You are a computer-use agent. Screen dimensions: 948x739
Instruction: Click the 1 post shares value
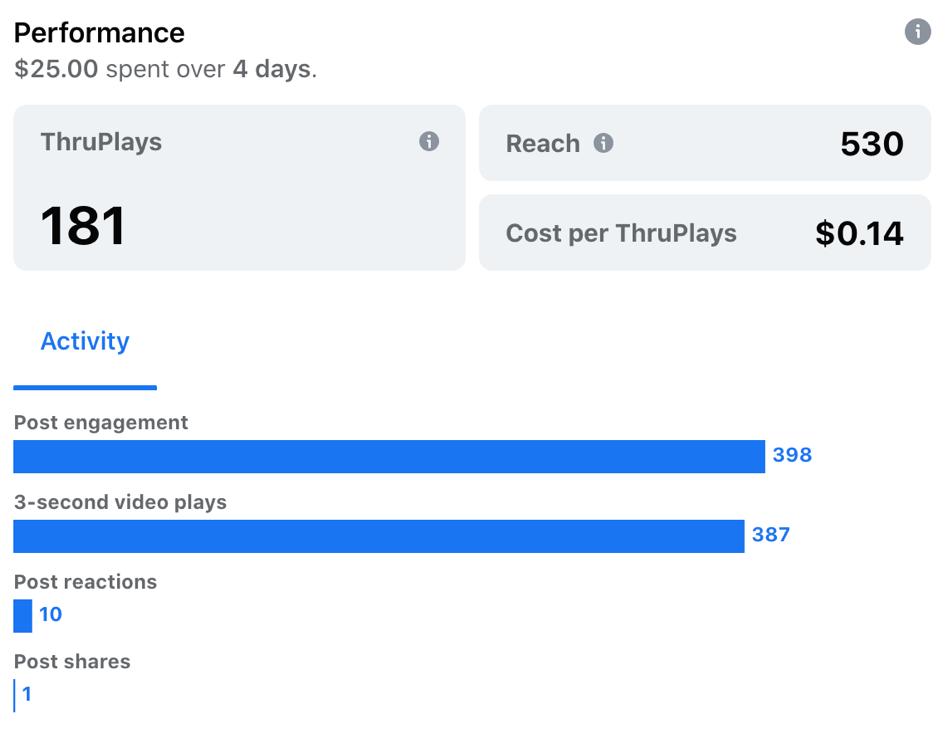click(27, 694)
